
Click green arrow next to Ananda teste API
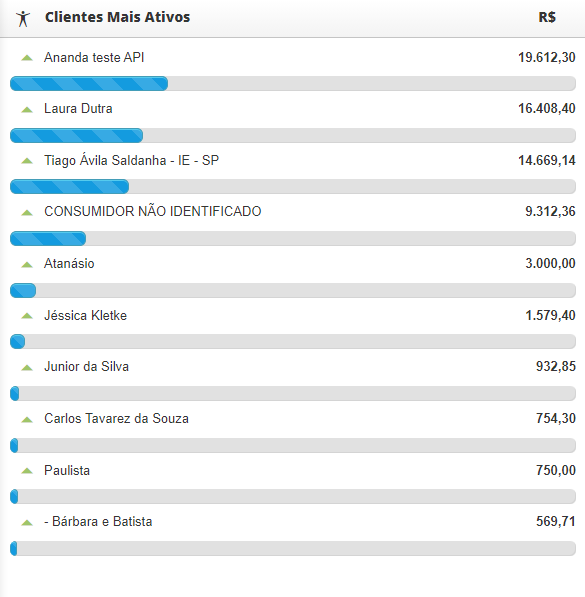tap(27, 58)
